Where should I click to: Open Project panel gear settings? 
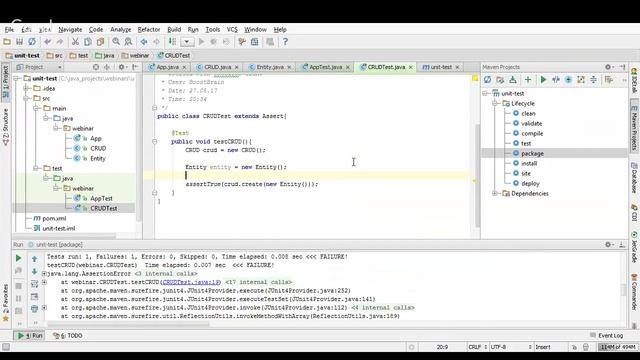click(x=122, y=67)
